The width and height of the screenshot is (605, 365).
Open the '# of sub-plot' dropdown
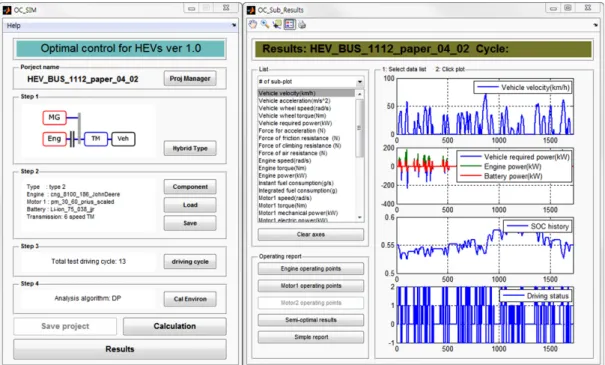click(x=310, y=82)
